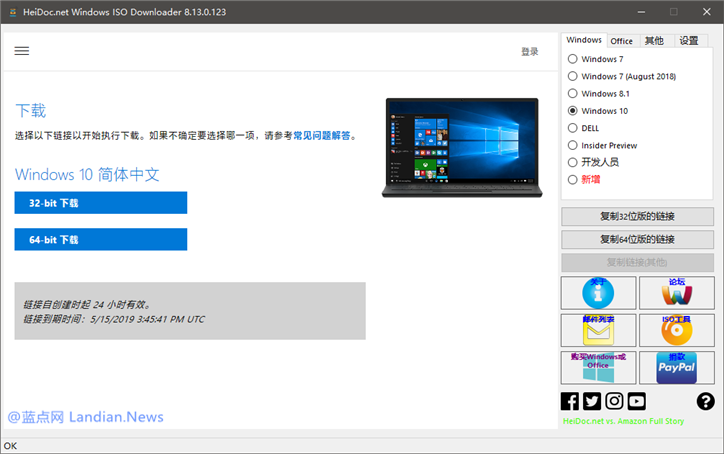Viewport: 724px width, 454px height.
Task: Select the Insider Preview radio button
Action: tap(573, 145)
